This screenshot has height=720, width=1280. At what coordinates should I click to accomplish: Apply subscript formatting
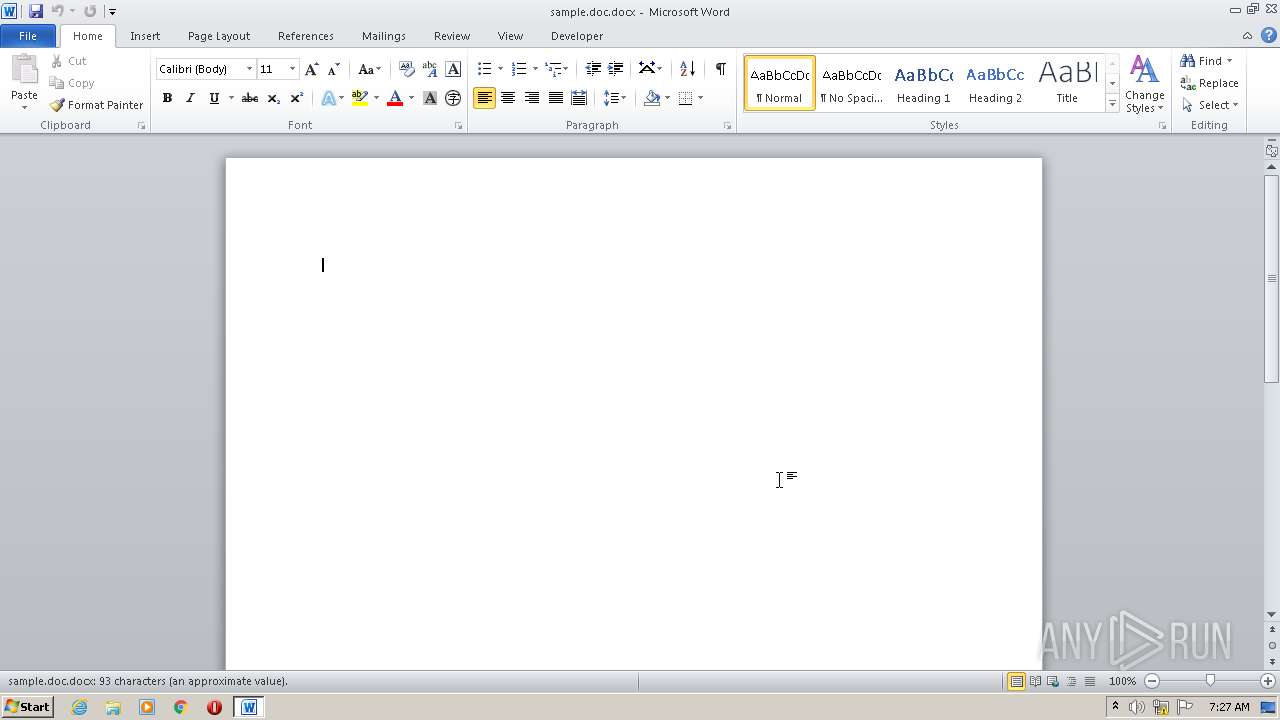tap(273, 98)
